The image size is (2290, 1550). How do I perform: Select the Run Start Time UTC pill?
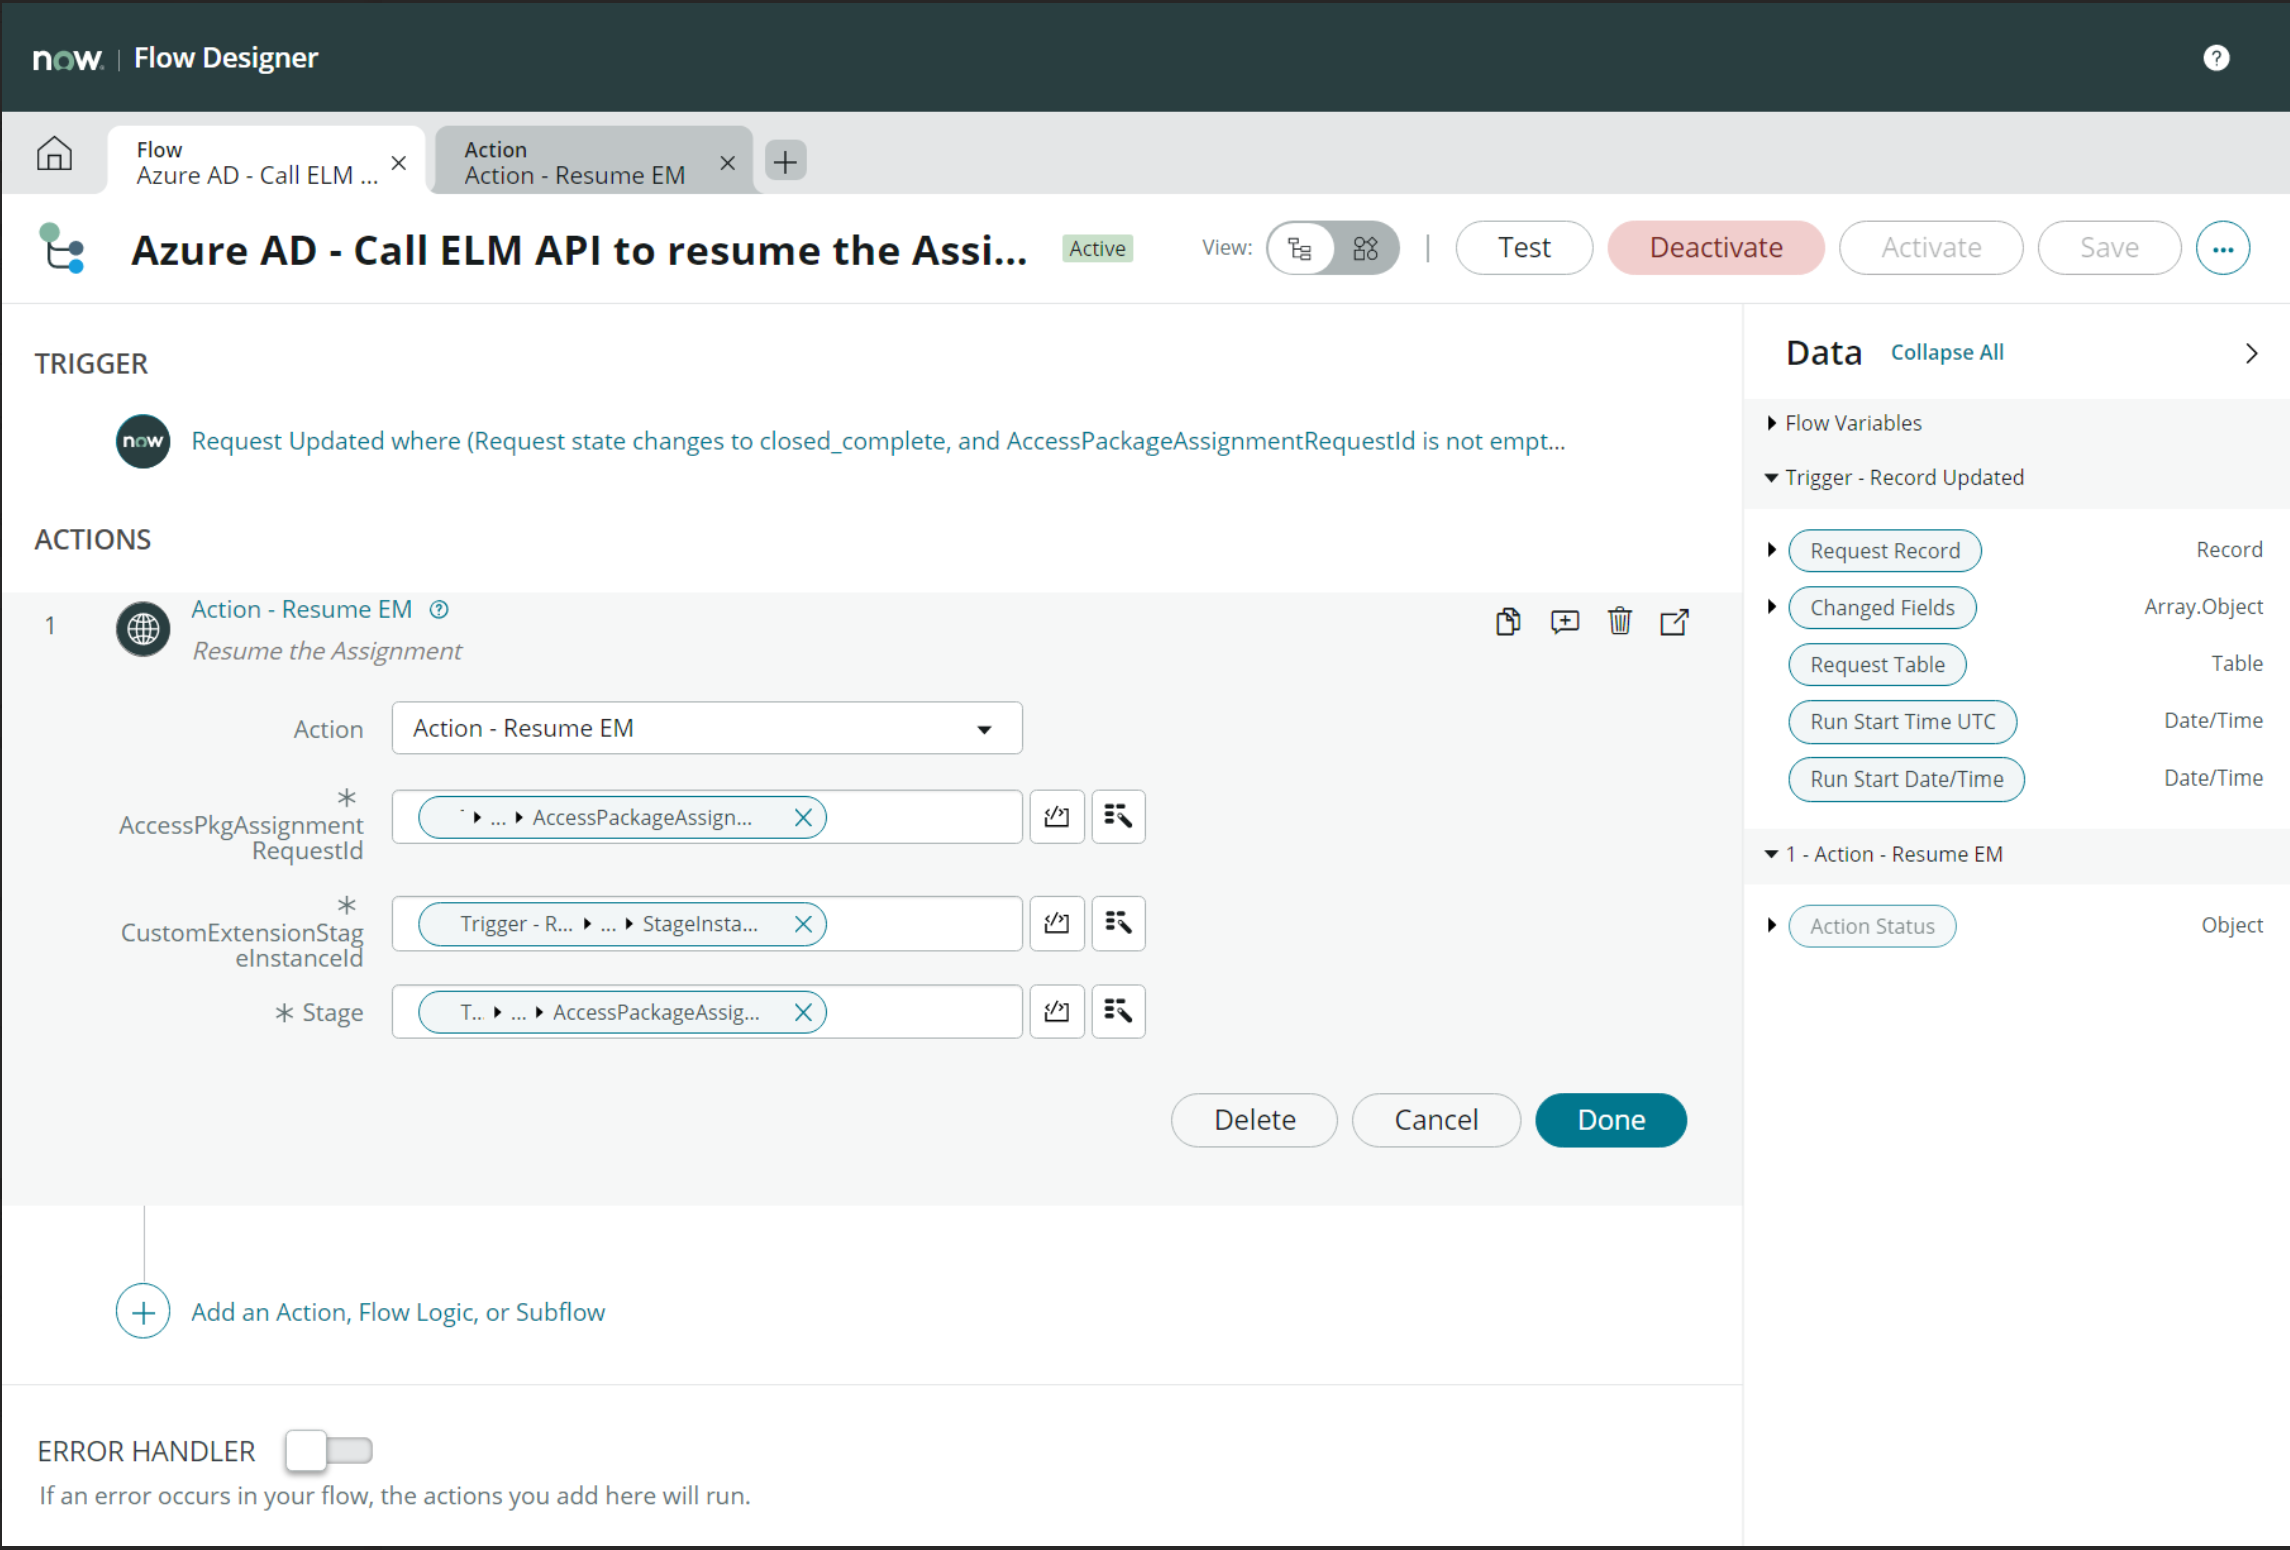[x=1902, y=722]
